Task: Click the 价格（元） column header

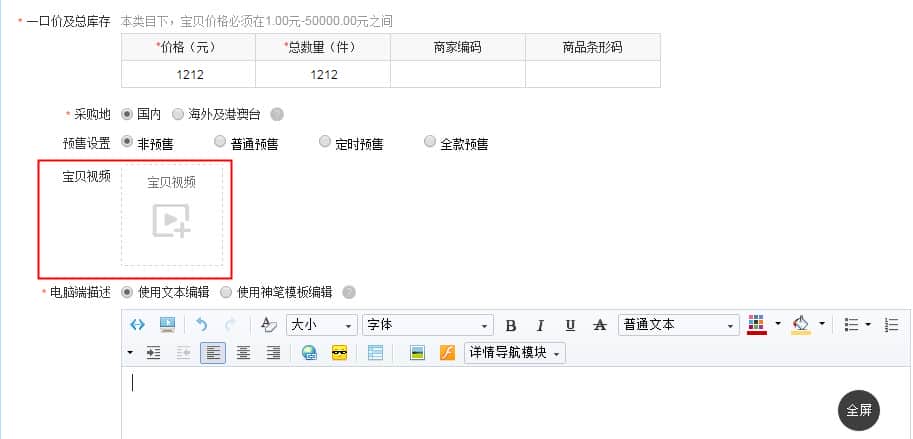Action: (x=188, y=47)
